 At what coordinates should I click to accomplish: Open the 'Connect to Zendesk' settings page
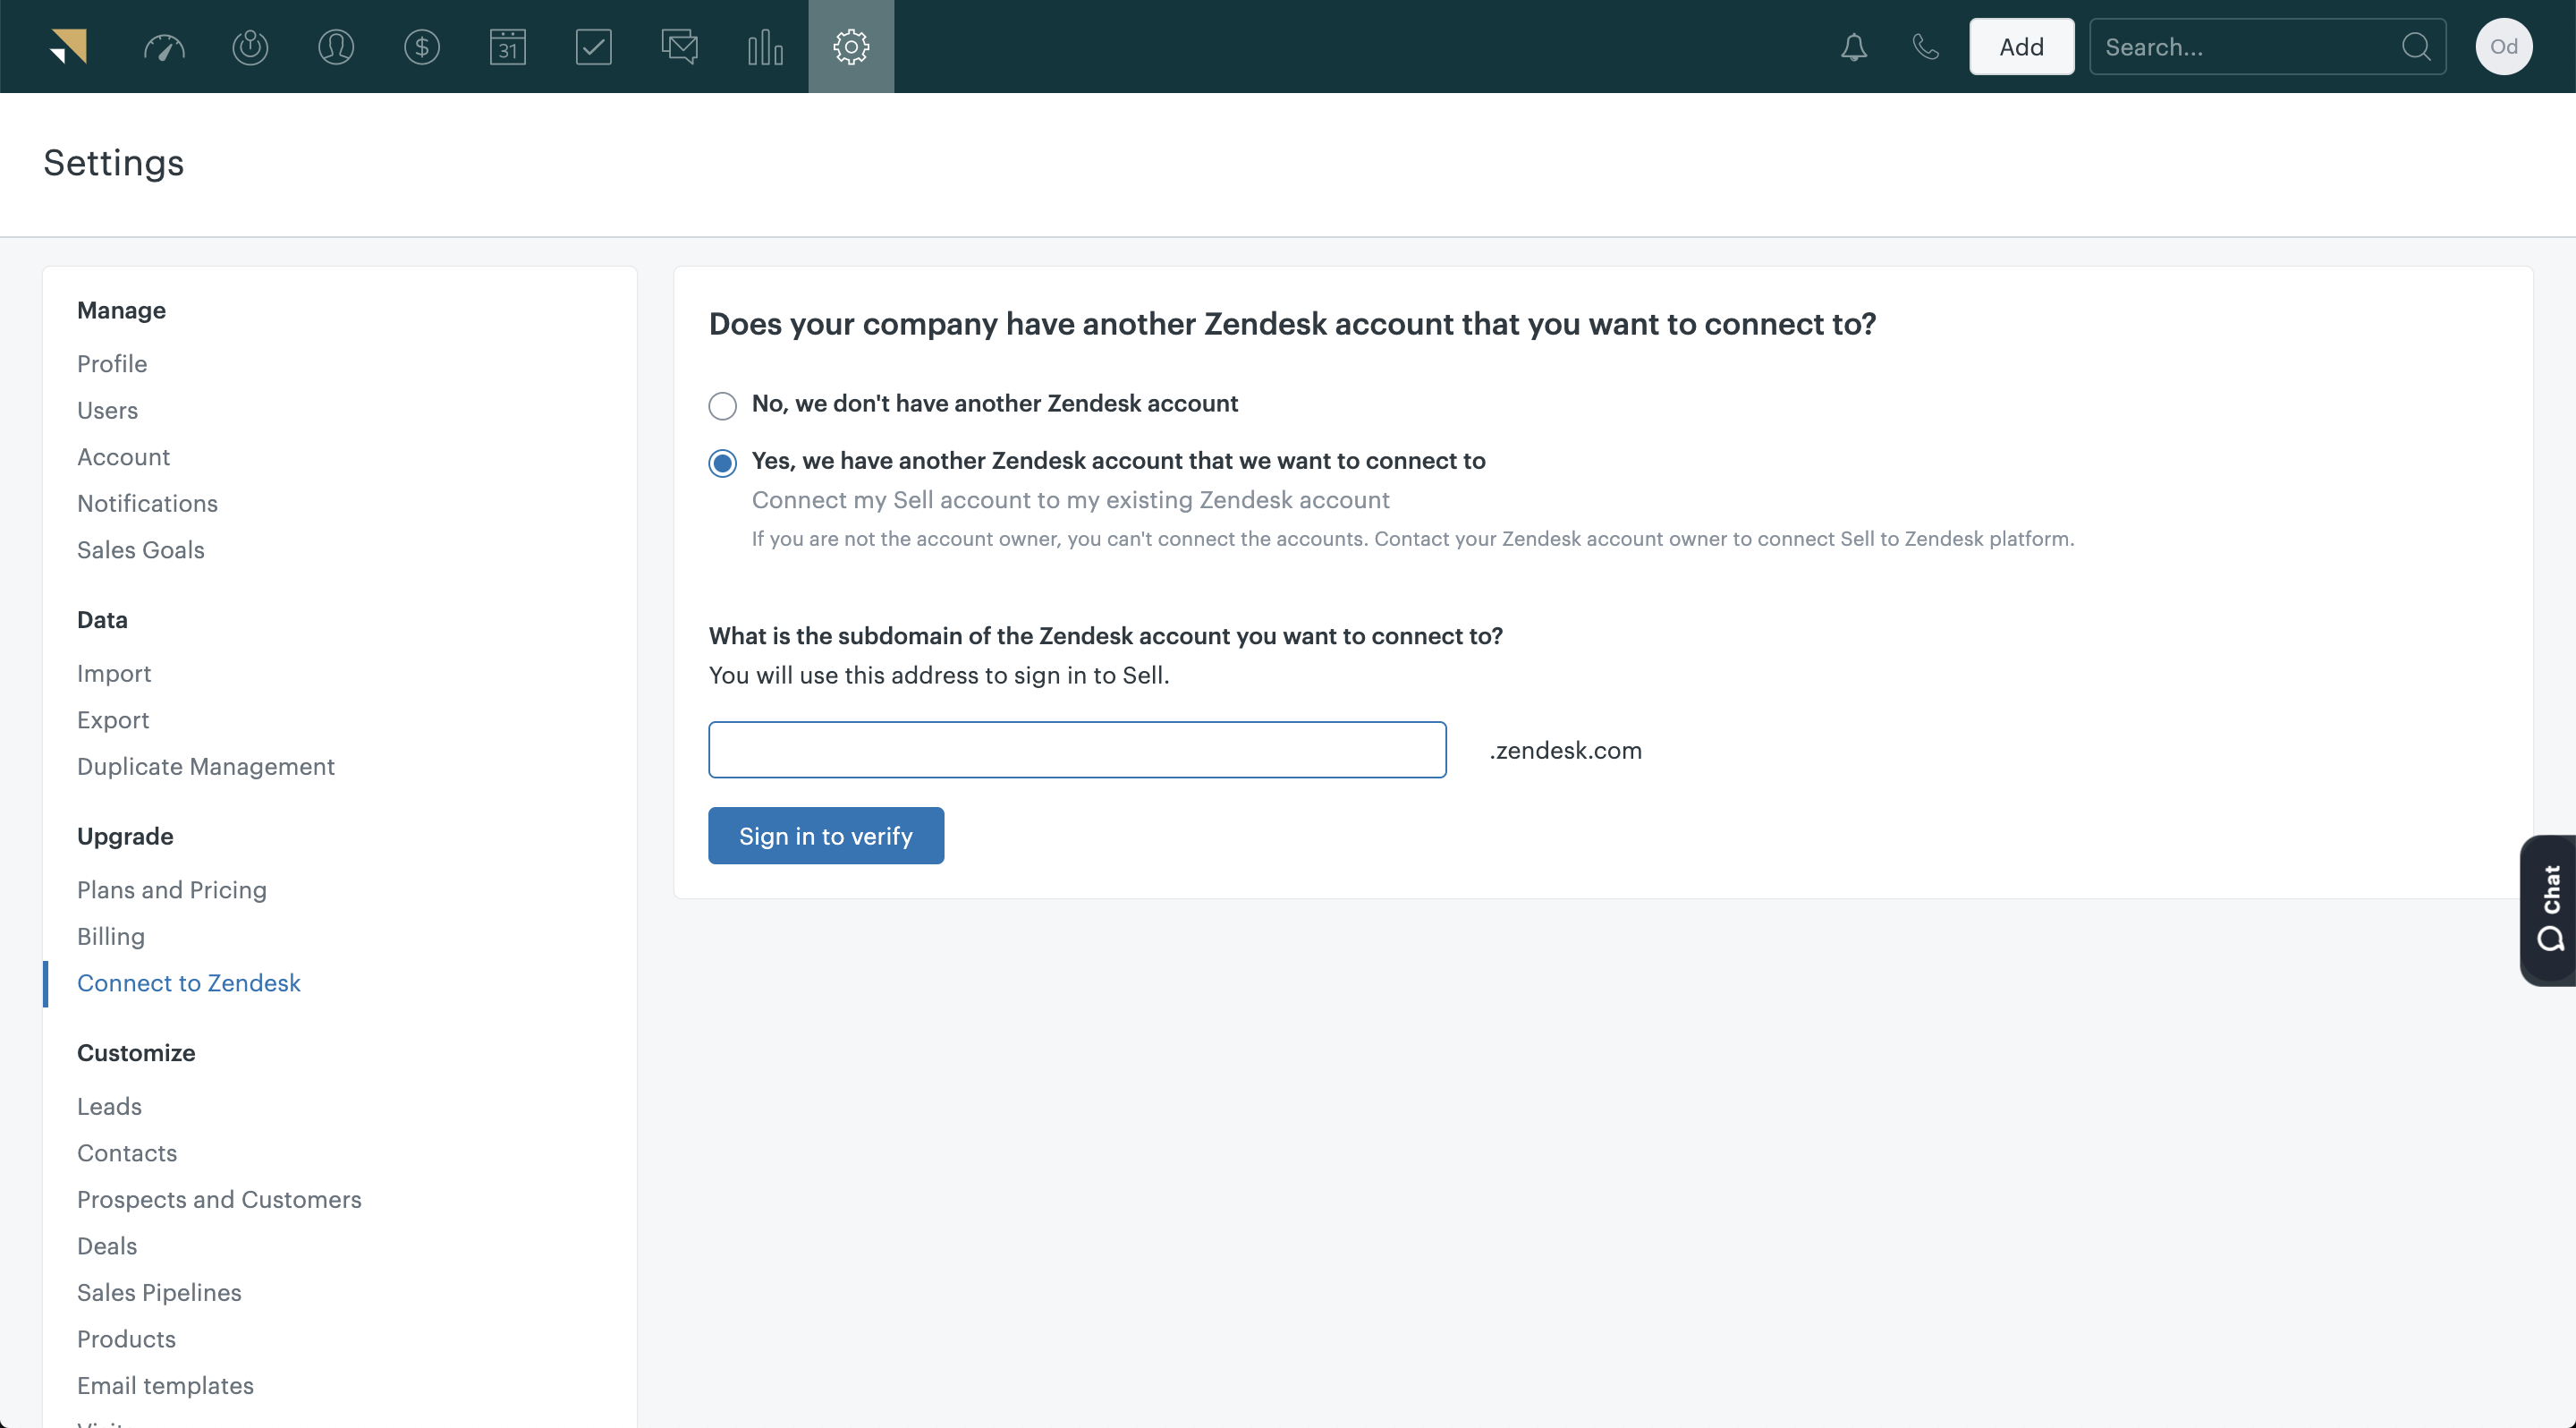point(188,982)
